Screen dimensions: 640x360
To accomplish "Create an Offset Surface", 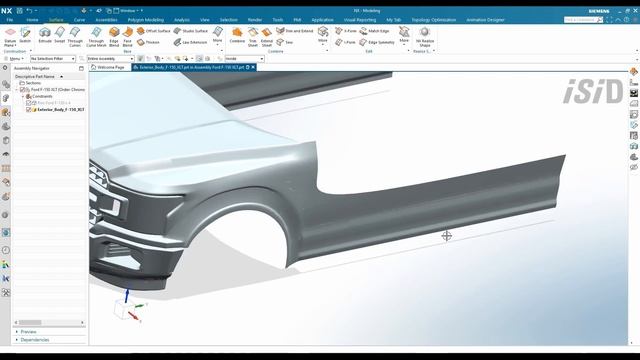I will 153,31.
